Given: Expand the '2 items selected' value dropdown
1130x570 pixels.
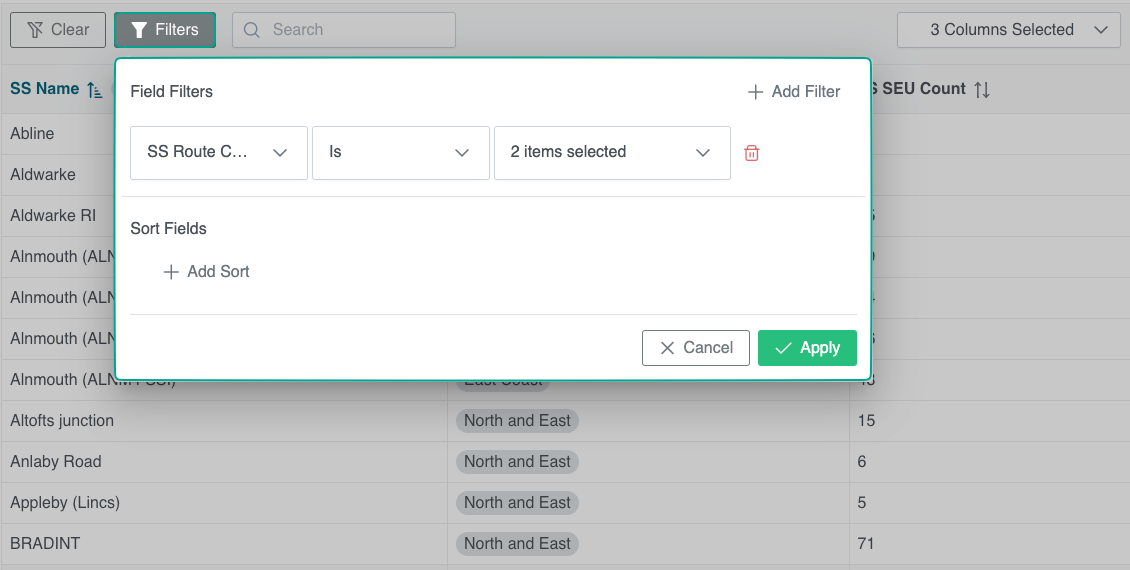Looking at the screenshot, I should tap(611, 153).
